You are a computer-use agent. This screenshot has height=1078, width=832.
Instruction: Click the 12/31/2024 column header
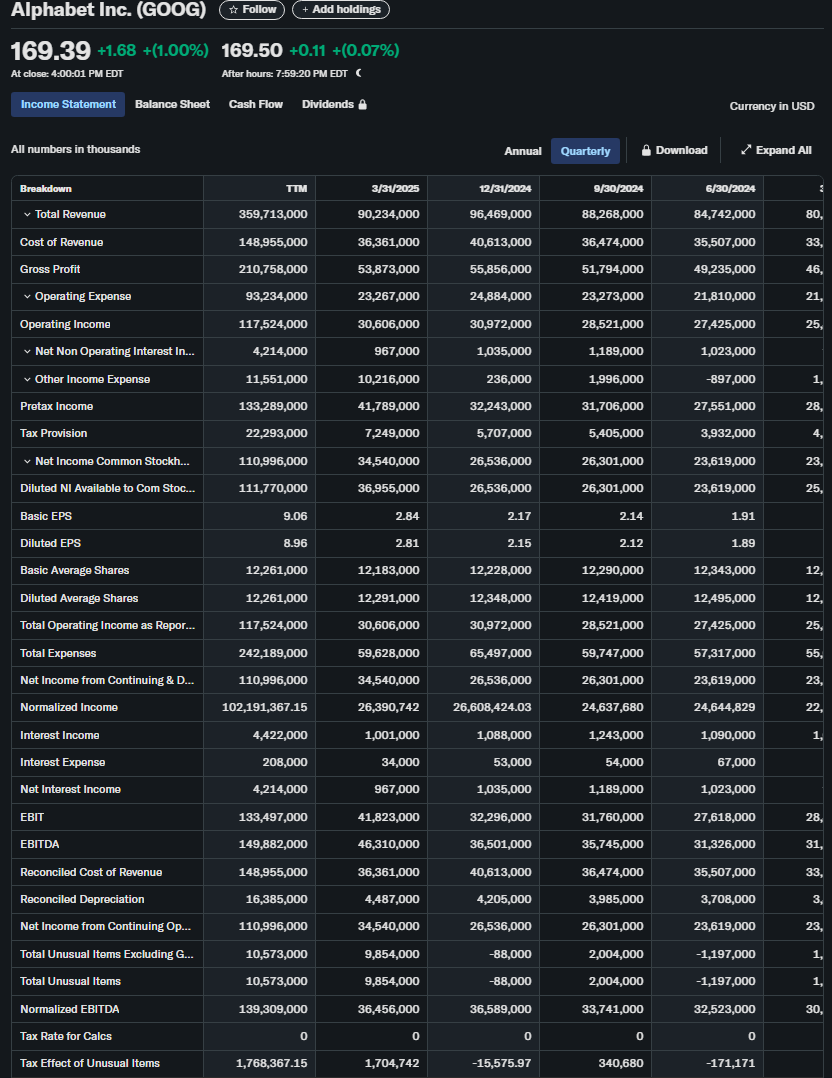pos(505,188)
